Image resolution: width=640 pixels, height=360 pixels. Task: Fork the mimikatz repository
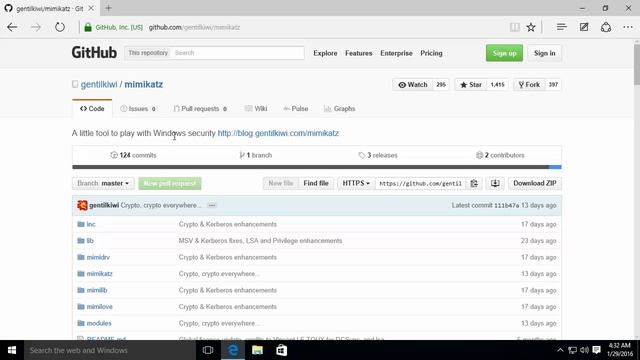[x=529, y=84]
